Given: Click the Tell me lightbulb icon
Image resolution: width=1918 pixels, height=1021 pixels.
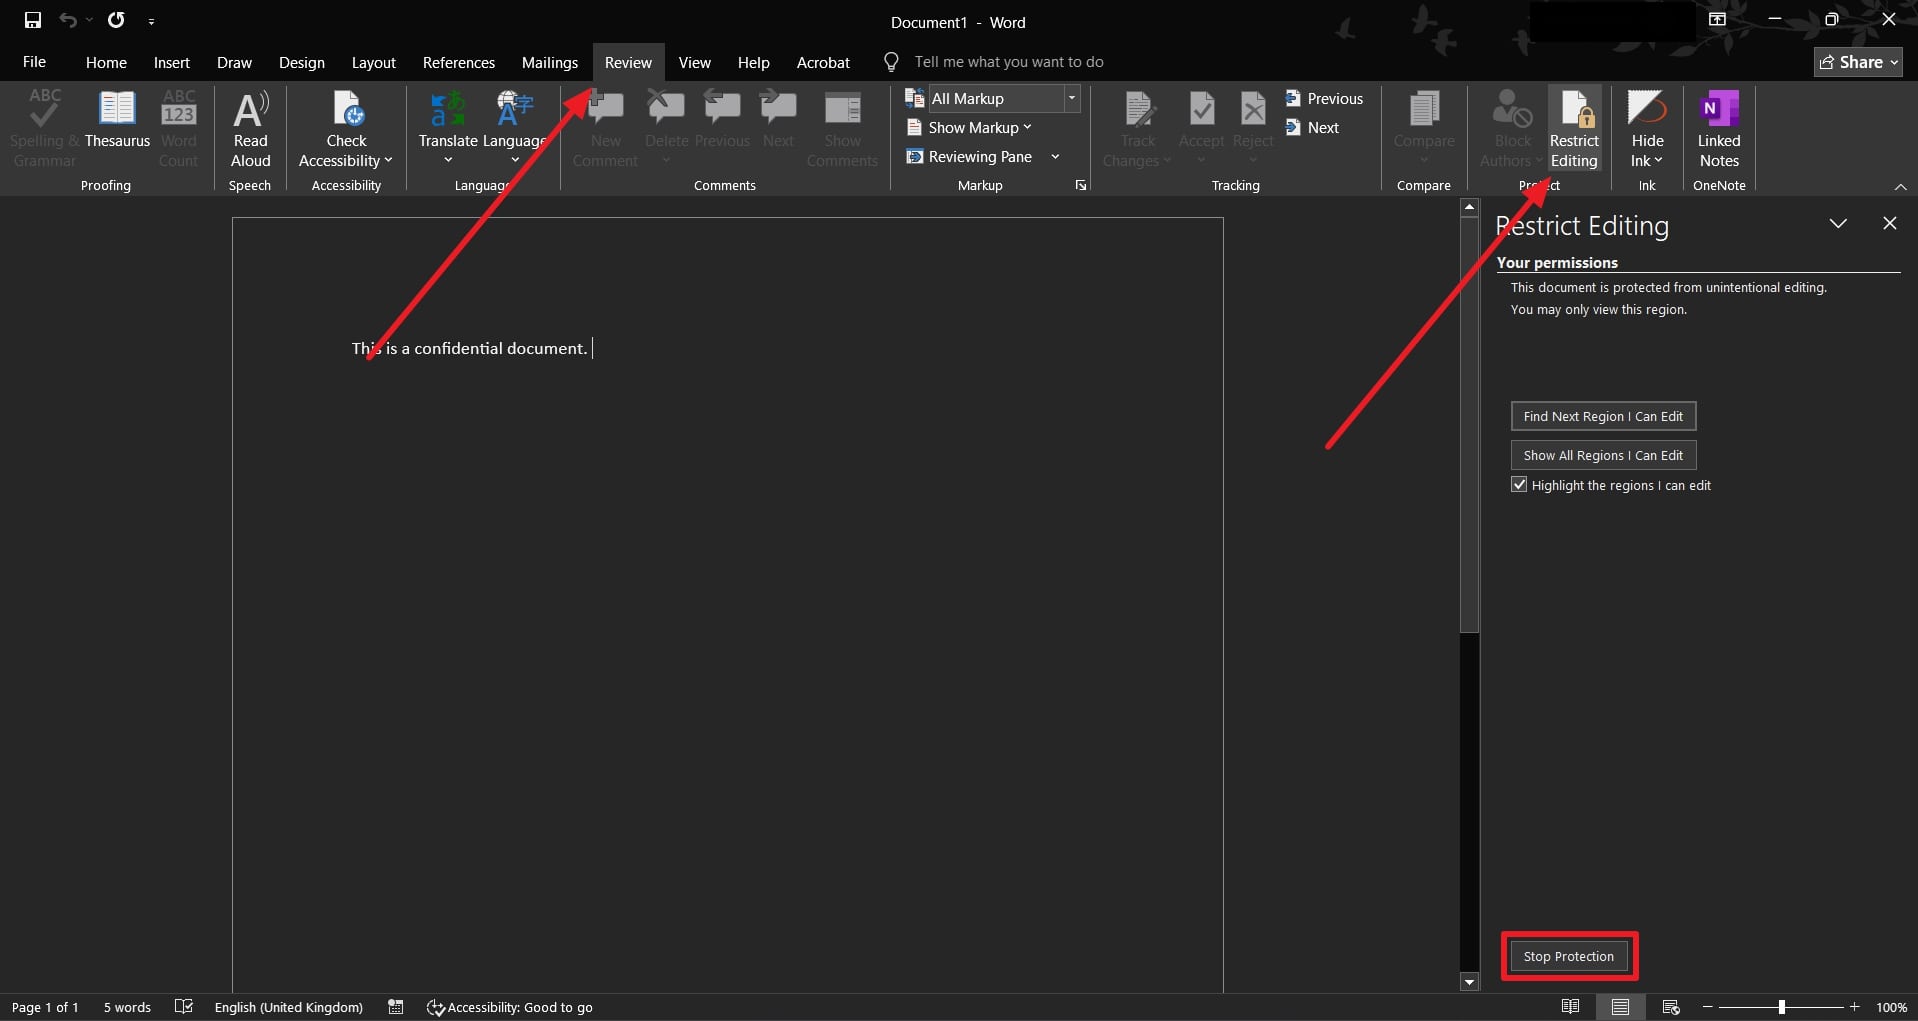Looking at the screenshot, I should click(891, 62).
